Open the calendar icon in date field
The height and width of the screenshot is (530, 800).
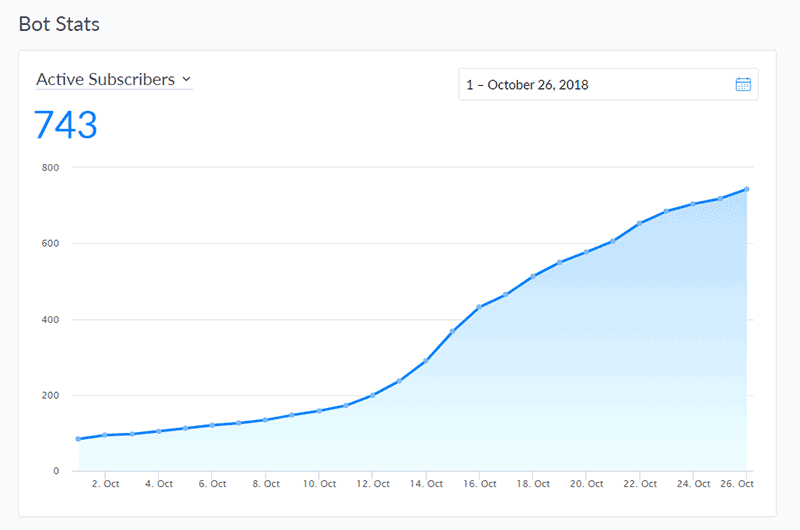[743, 84]
